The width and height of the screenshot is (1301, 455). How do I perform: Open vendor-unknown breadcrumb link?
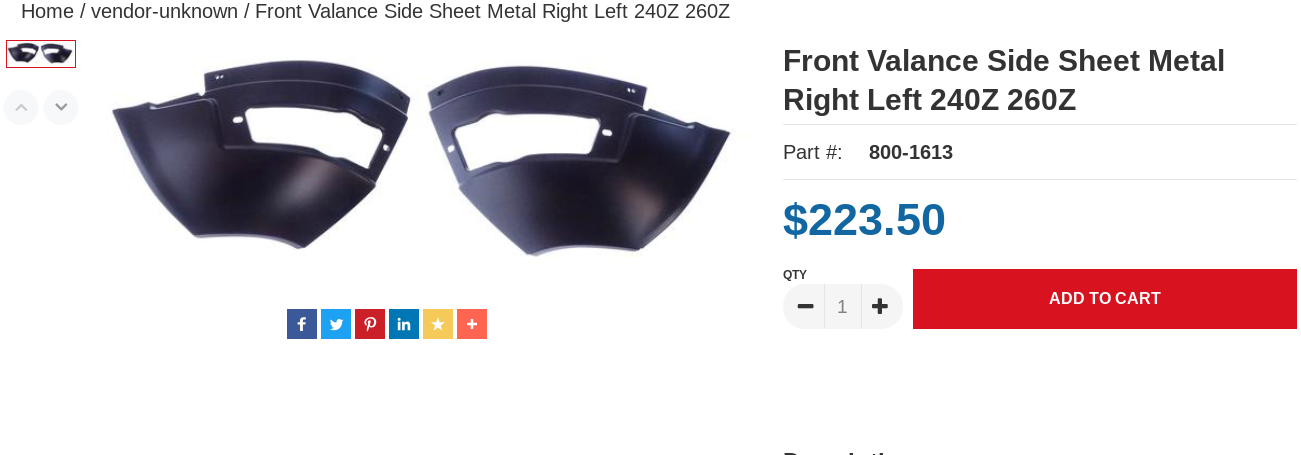click(164, 12)
